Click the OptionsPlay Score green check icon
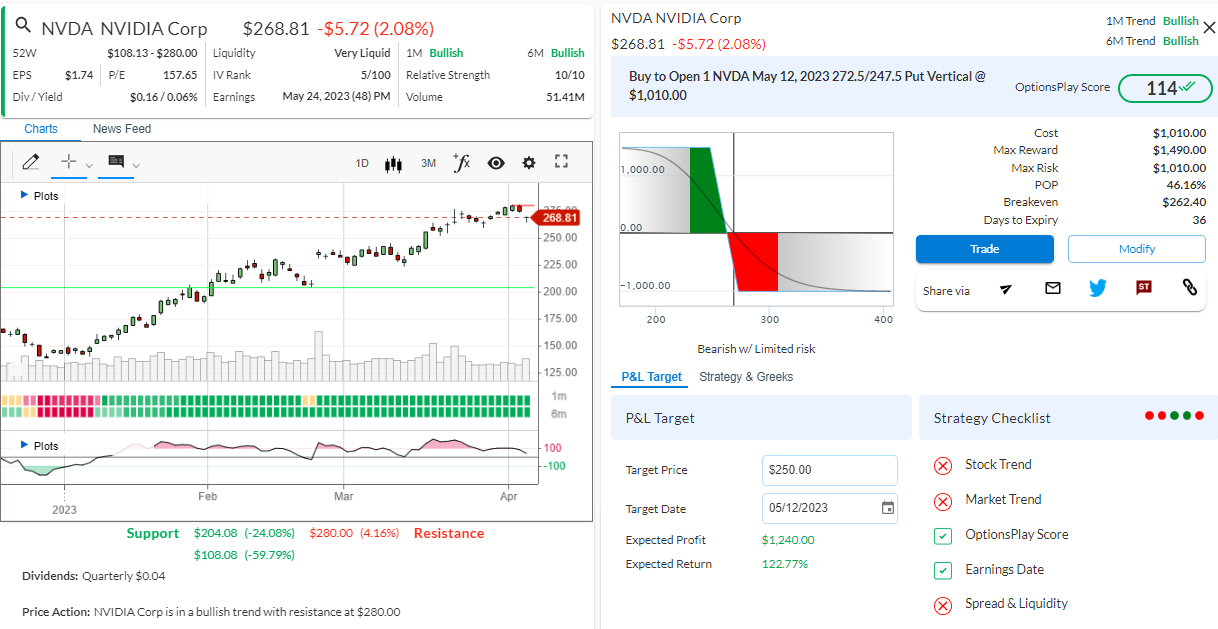Image resolution: width=1218 pixels, height=629 pixels. coord(942,536)
